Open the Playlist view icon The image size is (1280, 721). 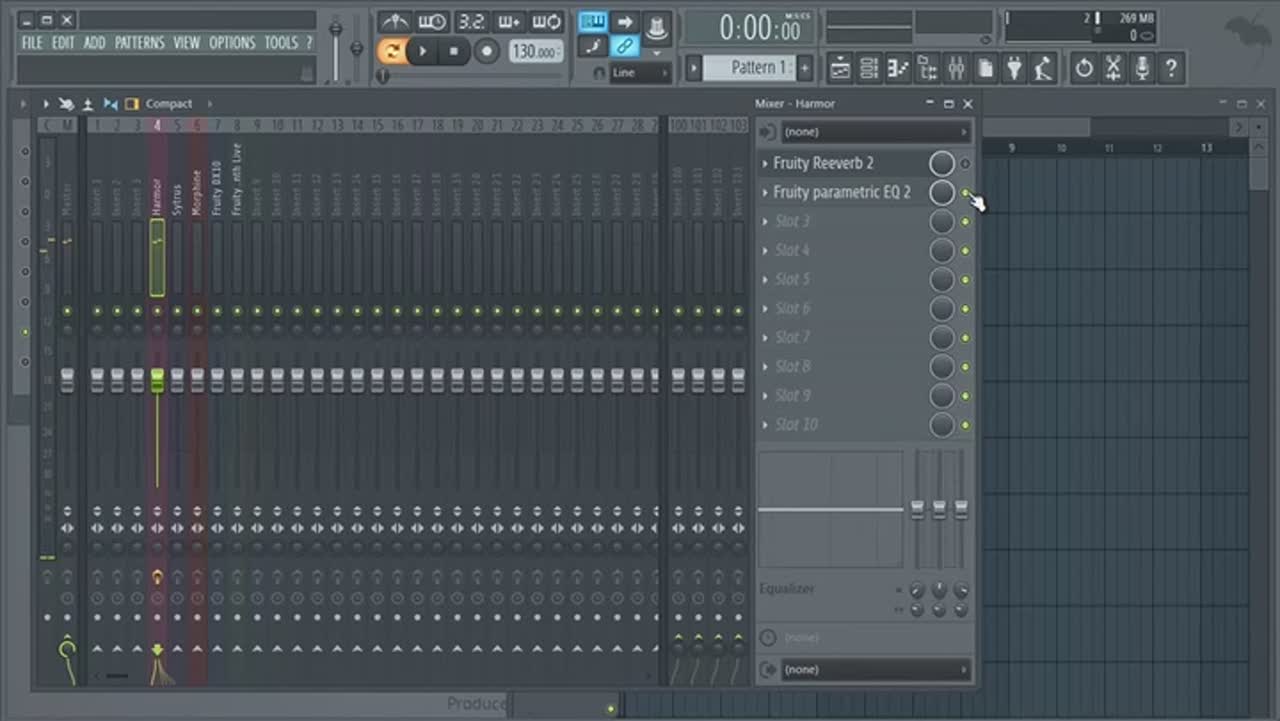click(841, 68)
